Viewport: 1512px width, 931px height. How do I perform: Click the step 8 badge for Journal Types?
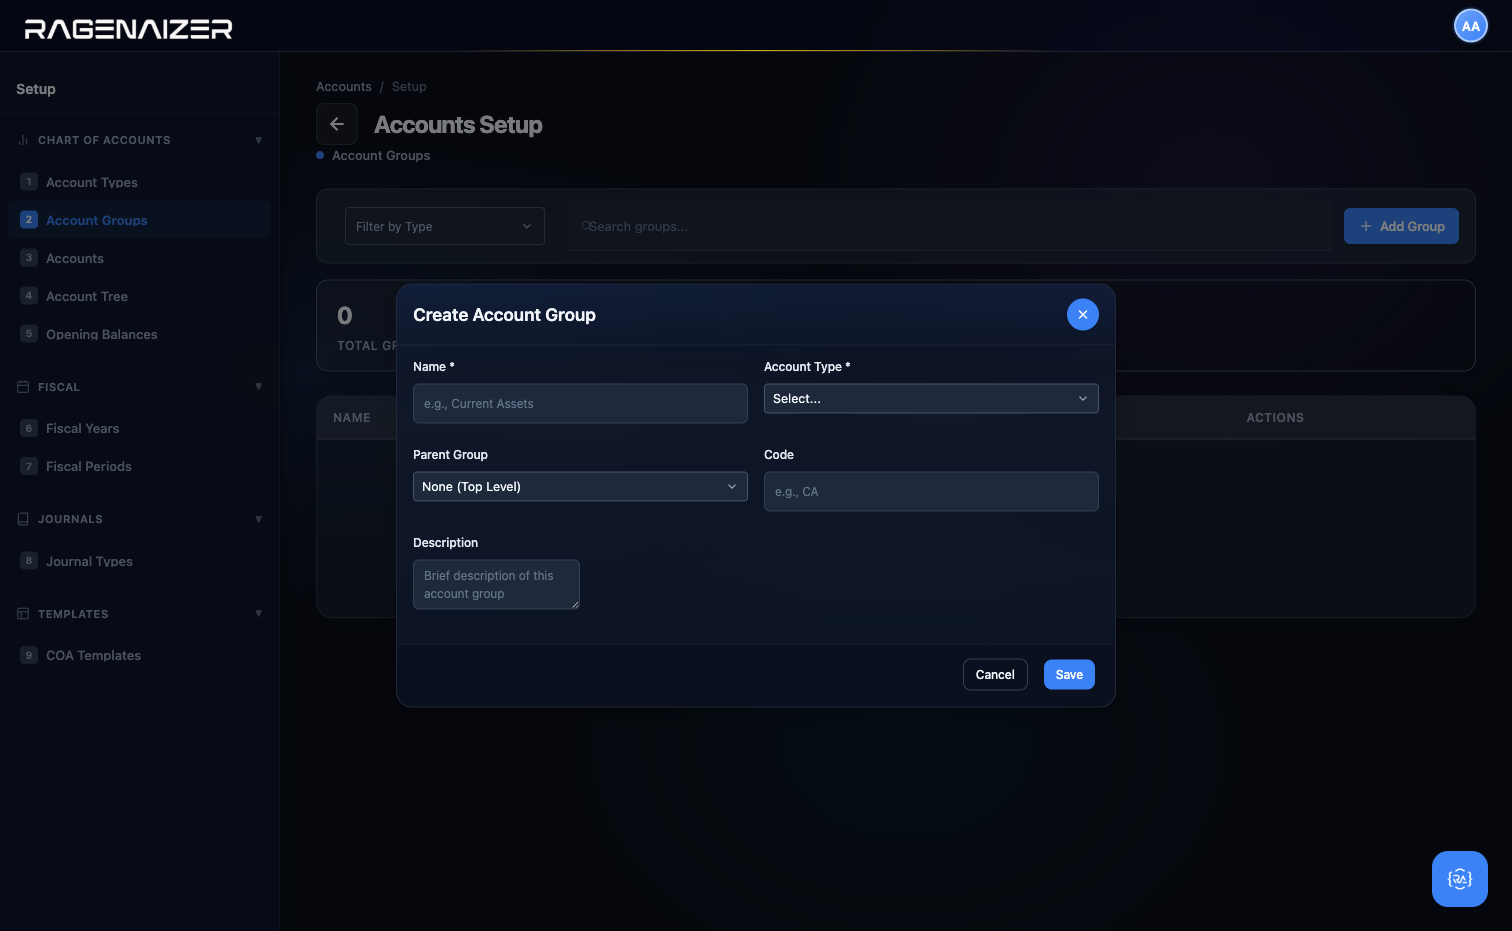[29, 561]
